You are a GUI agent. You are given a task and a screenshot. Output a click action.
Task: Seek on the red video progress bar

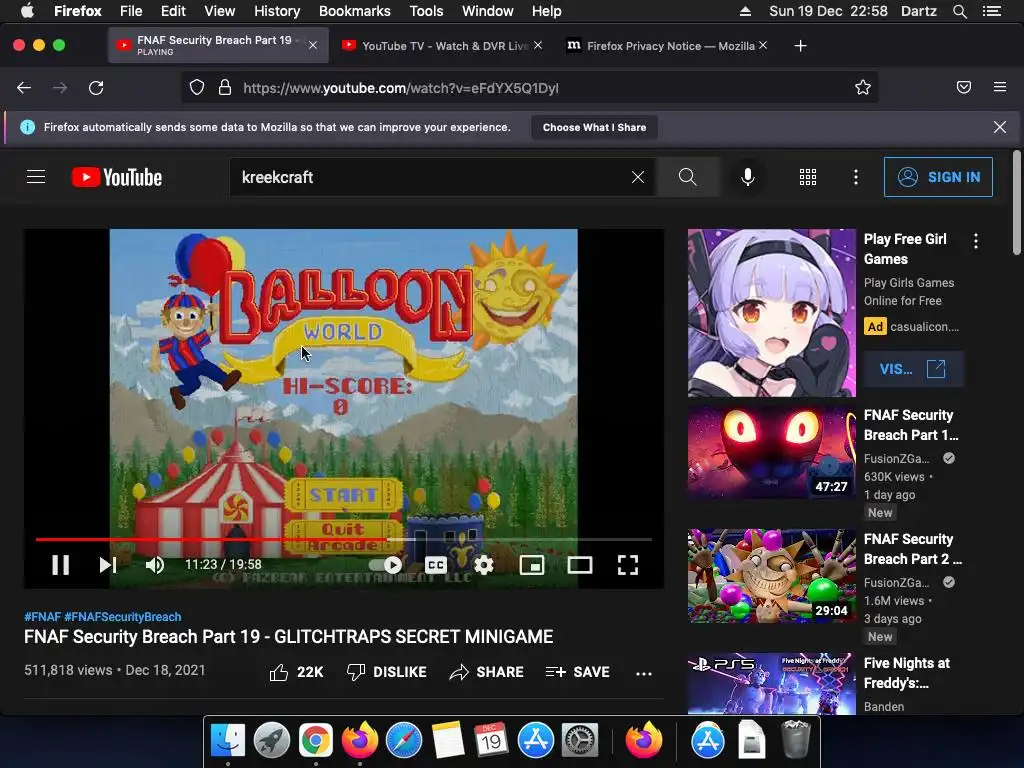[x=344, y=539]
